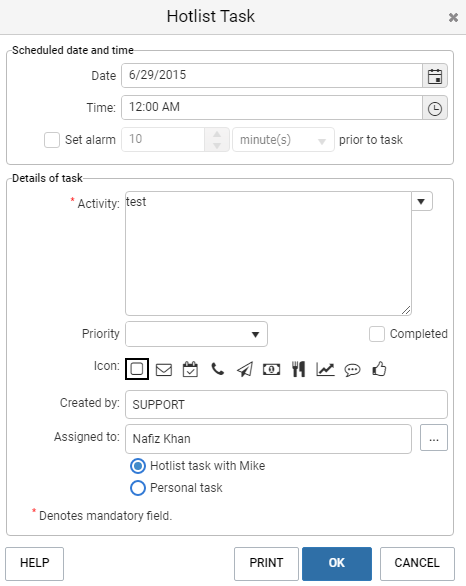The height and width of the screenshot is (586, 466).
Task: Open the Priority dropdown
Action: 197,334
